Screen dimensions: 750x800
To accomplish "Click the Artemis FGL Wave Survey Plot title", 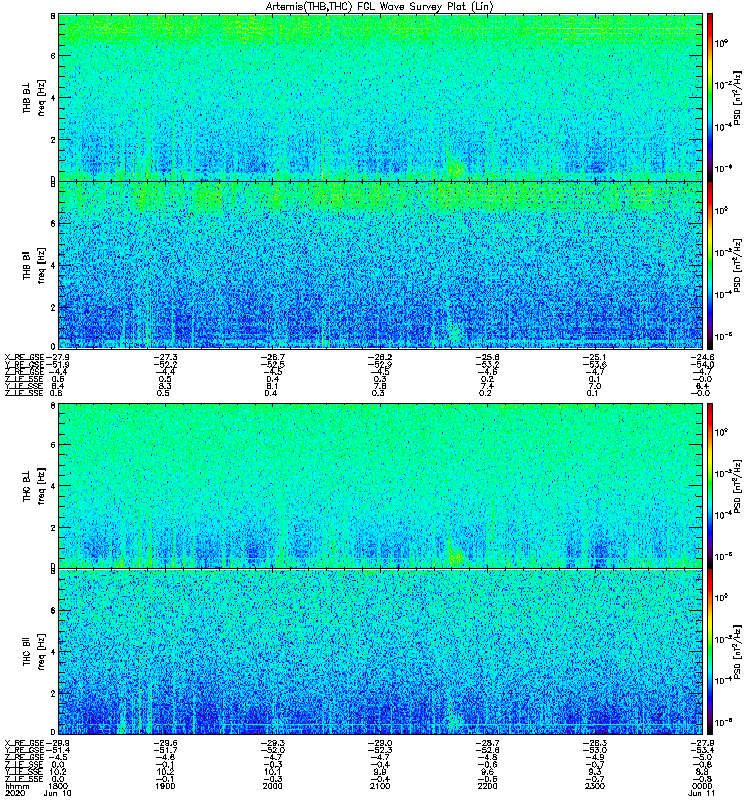I will click(x=380, y=7).
